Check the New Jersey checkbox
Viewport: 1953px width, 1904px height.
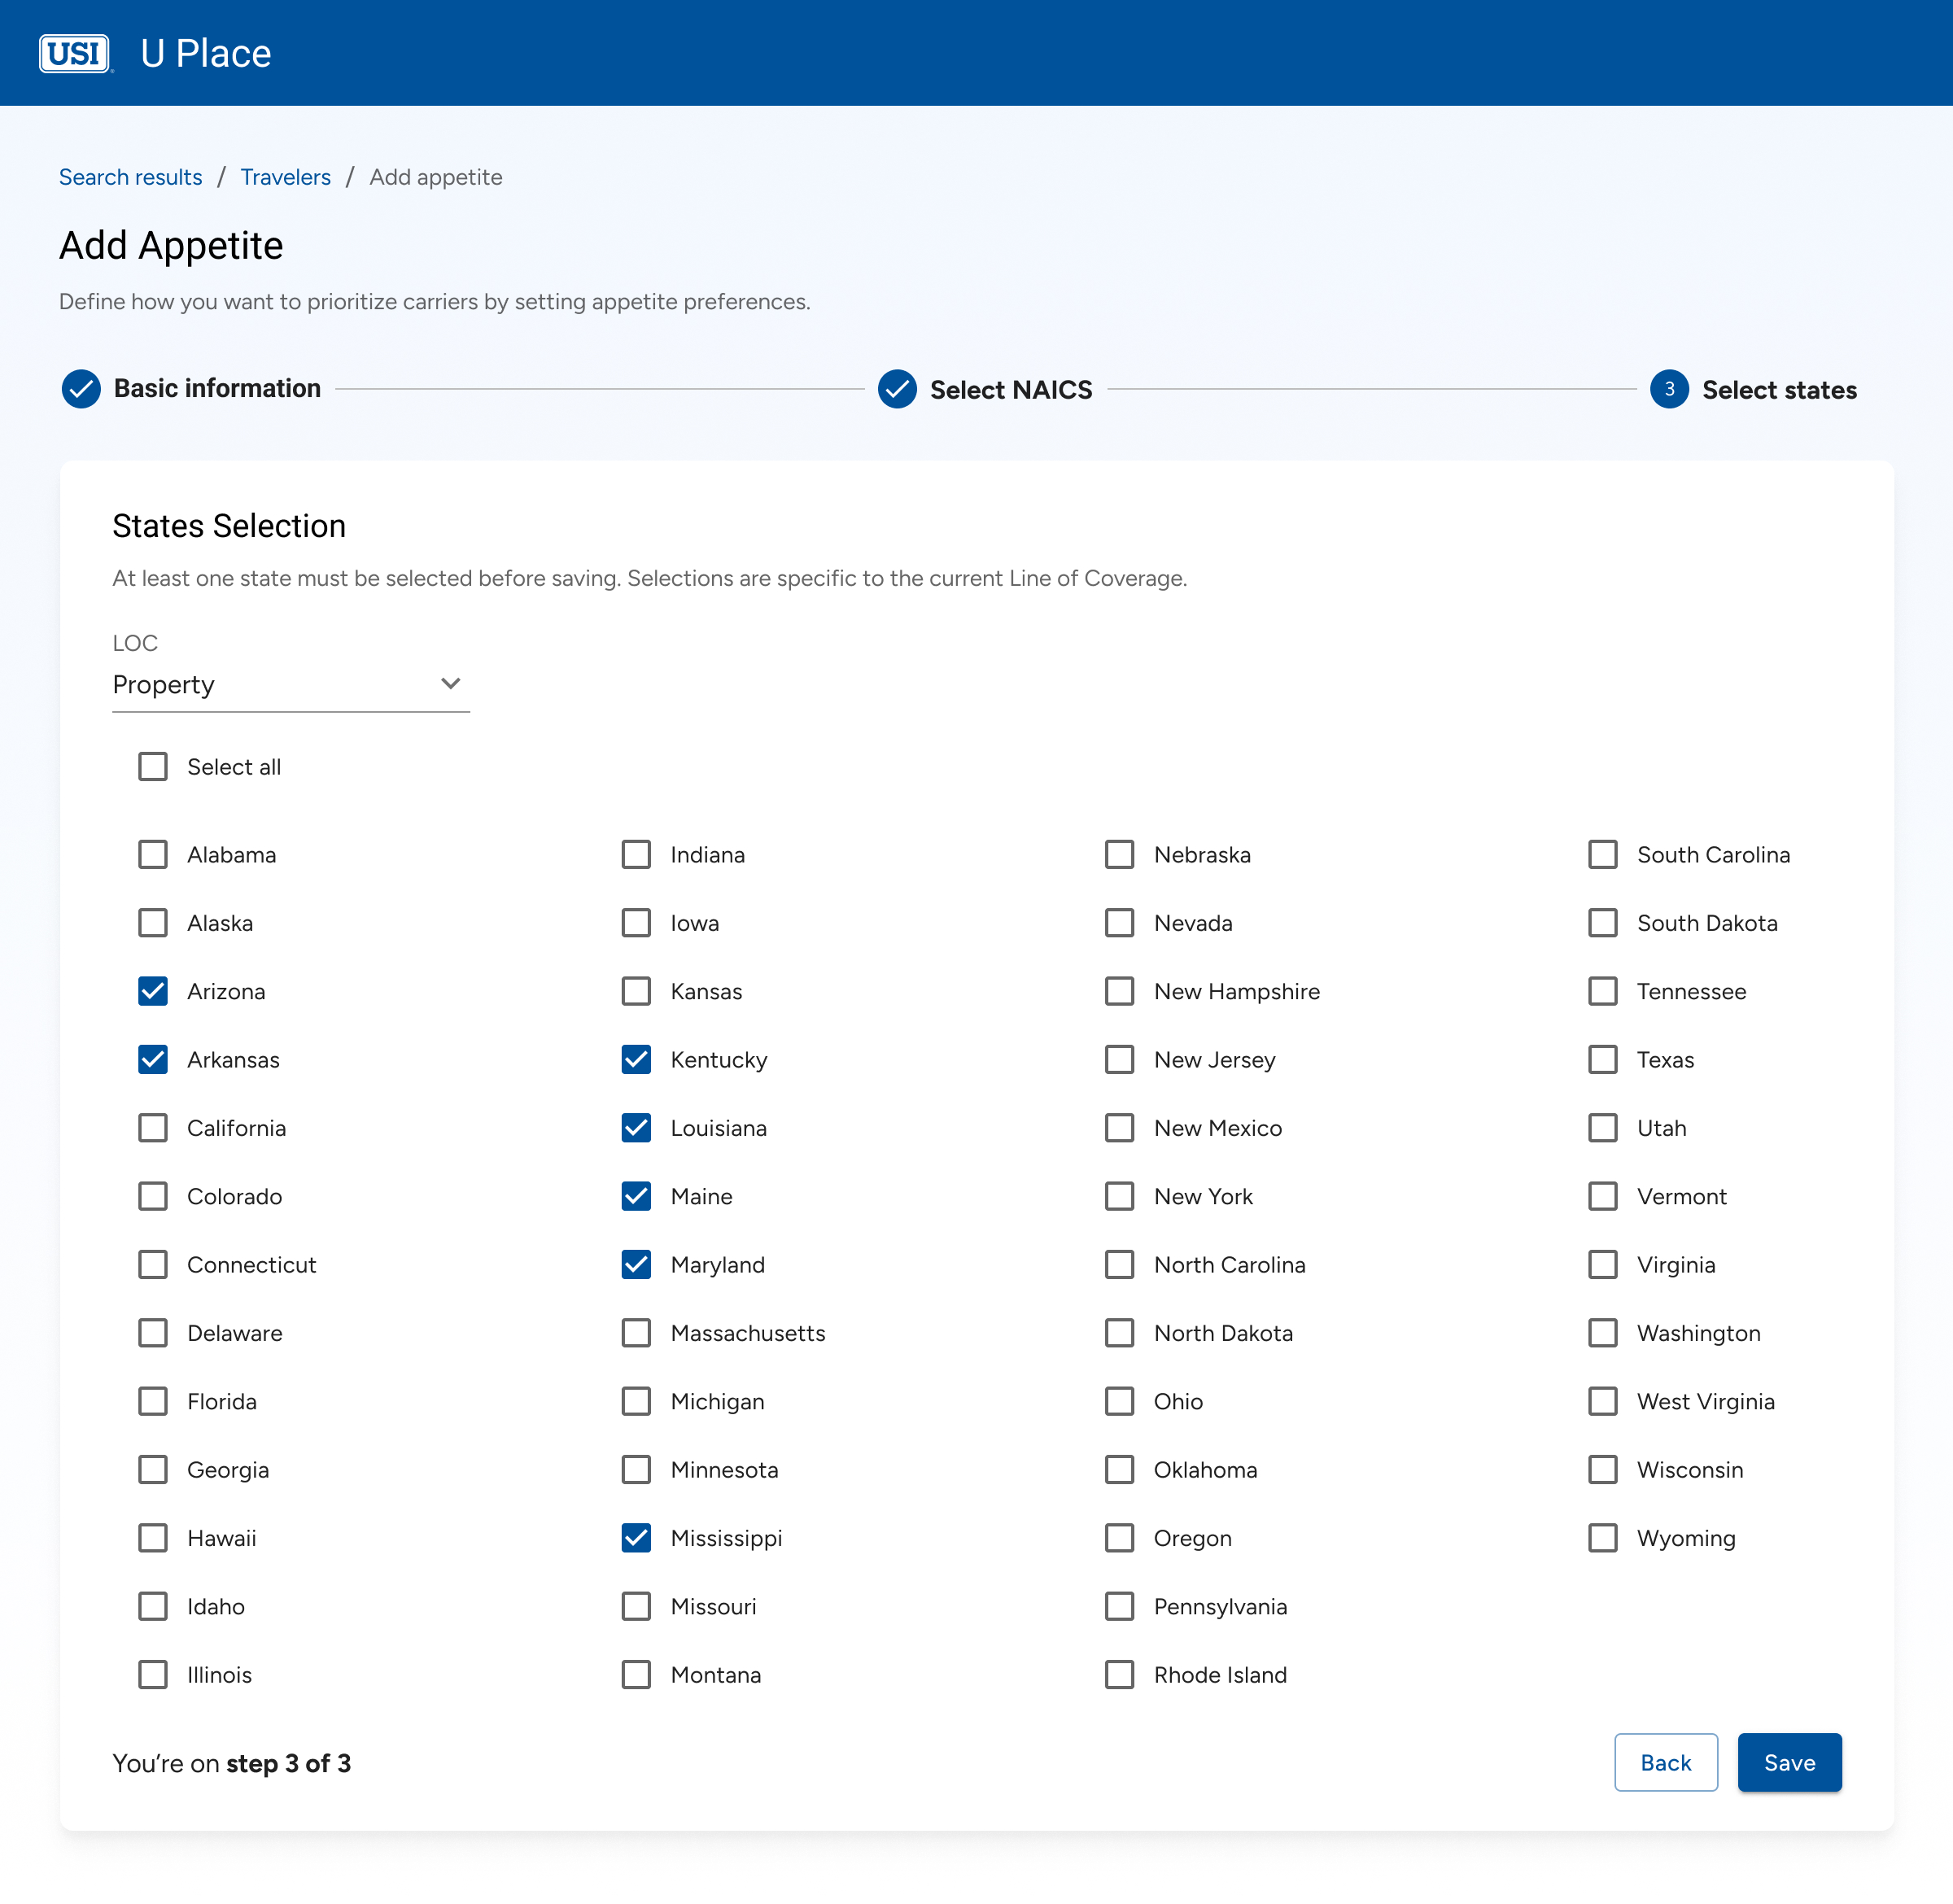(1120, 1060)
